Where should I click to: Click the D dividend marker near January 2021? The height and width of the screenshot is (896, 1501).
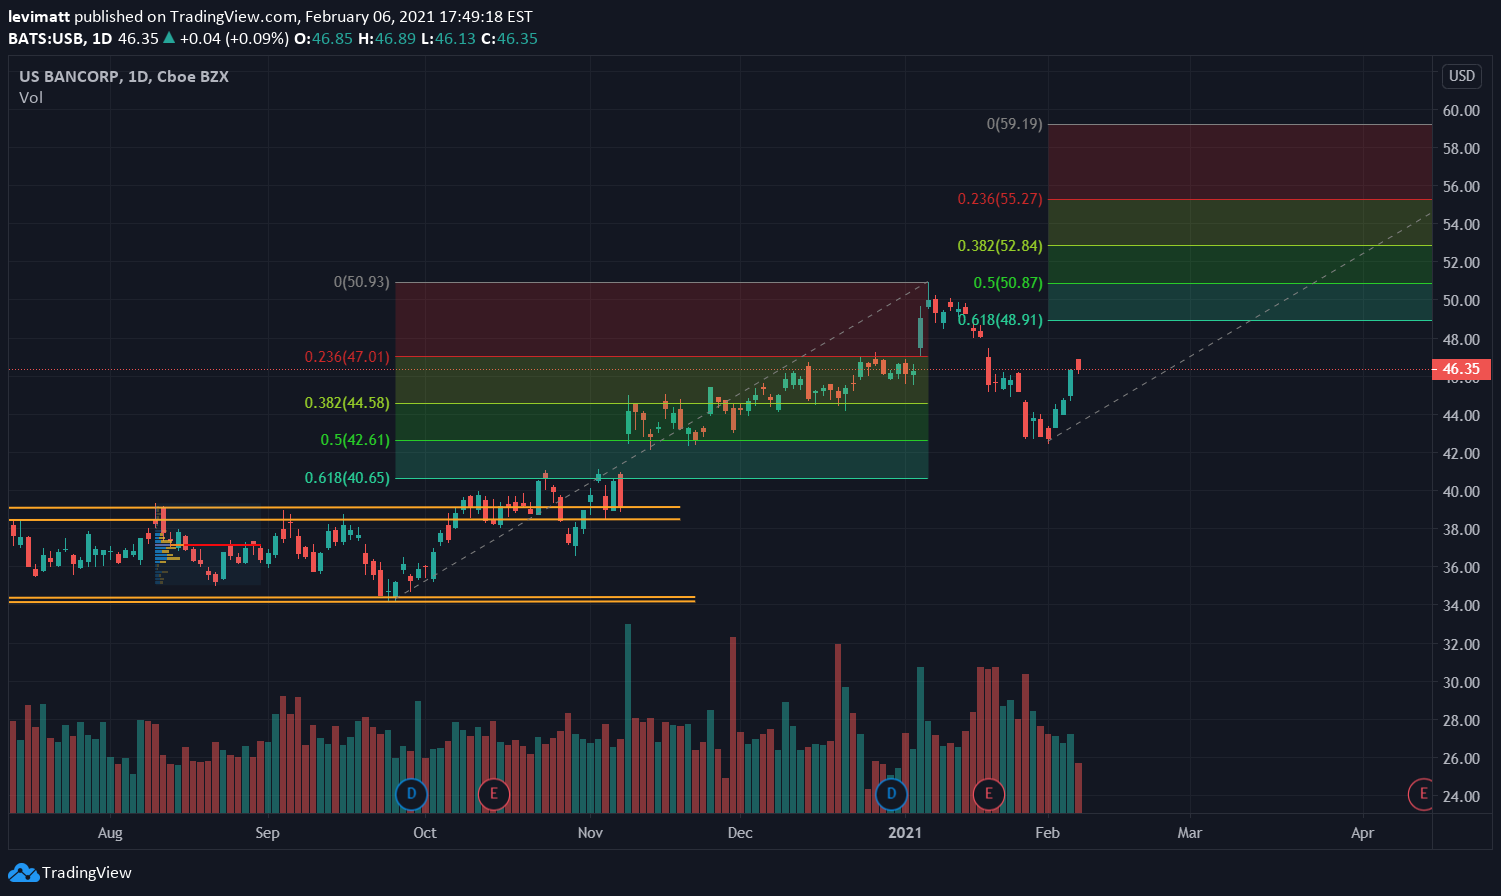[891, 795]
